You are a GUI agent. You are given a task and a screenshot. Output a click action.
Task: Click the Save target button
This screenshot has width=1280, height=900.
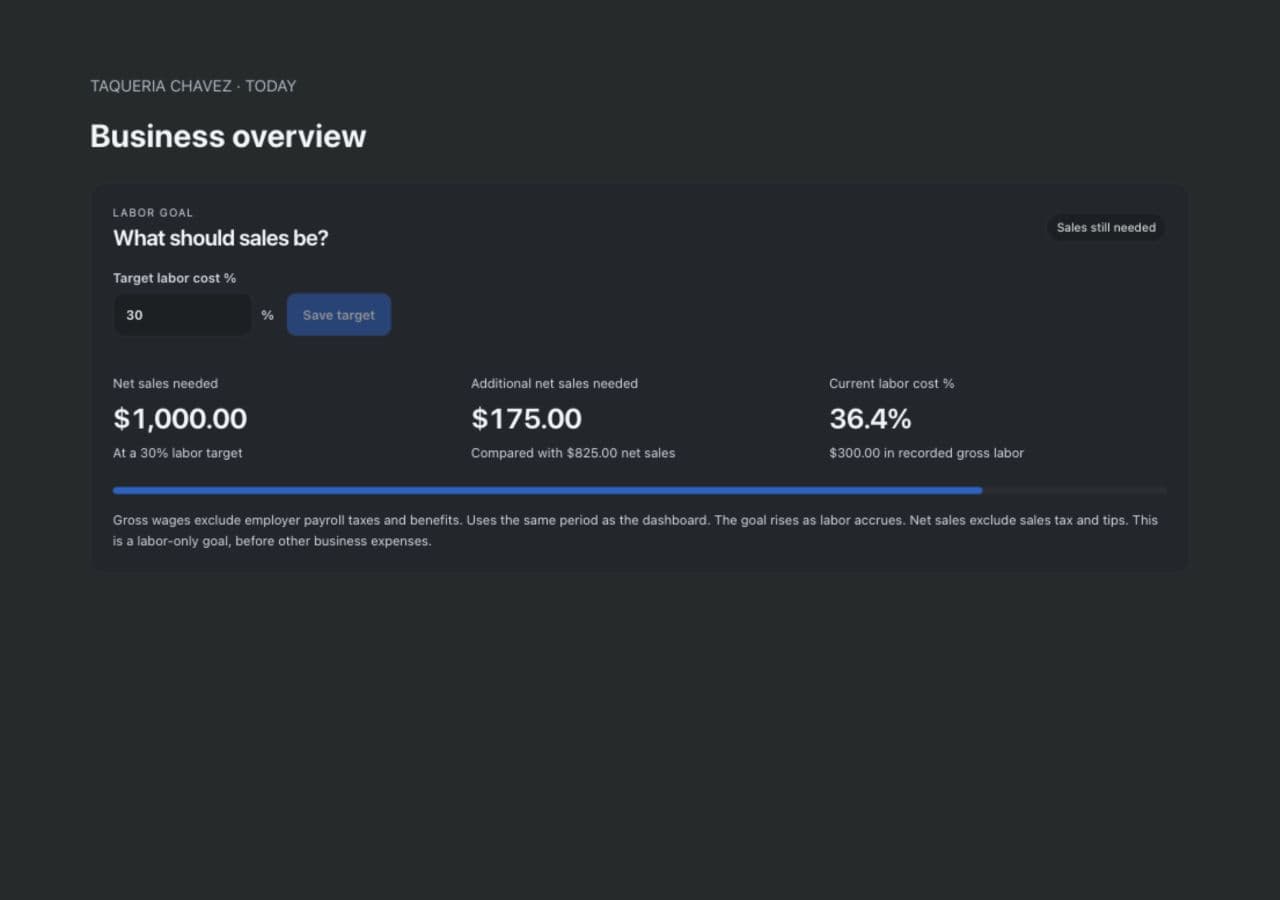(339, 315)
